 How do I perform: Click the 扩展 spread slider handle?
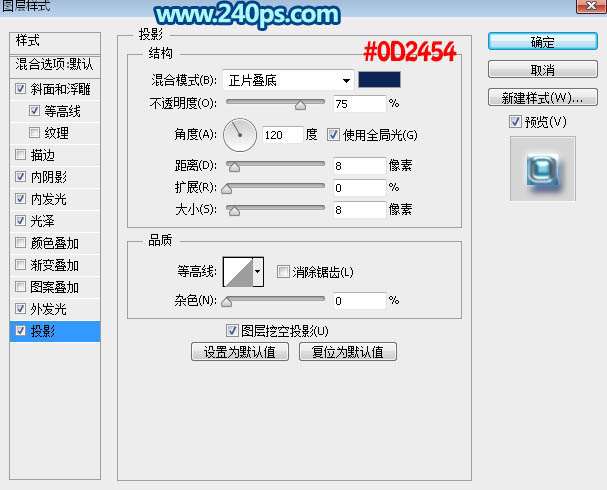227,189
